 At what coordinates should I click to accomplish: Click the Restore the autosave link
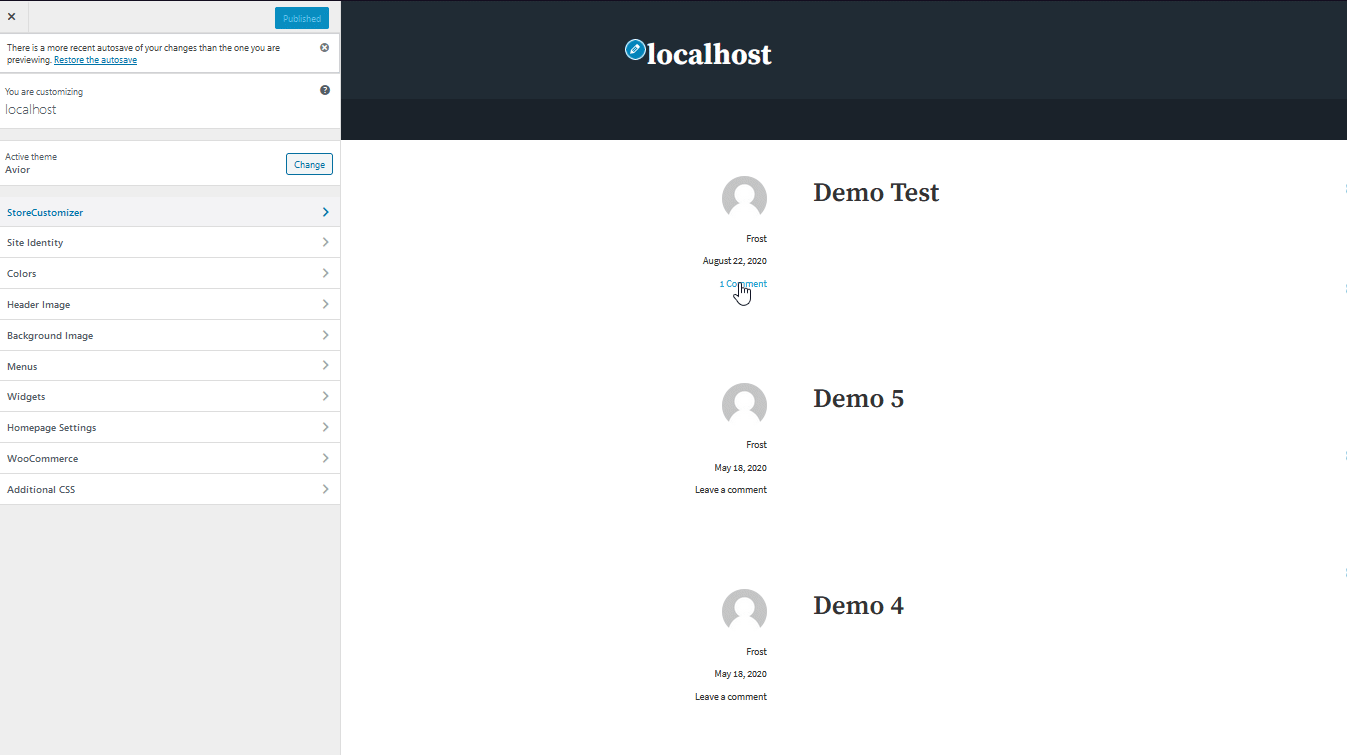(x=95, y=59)
